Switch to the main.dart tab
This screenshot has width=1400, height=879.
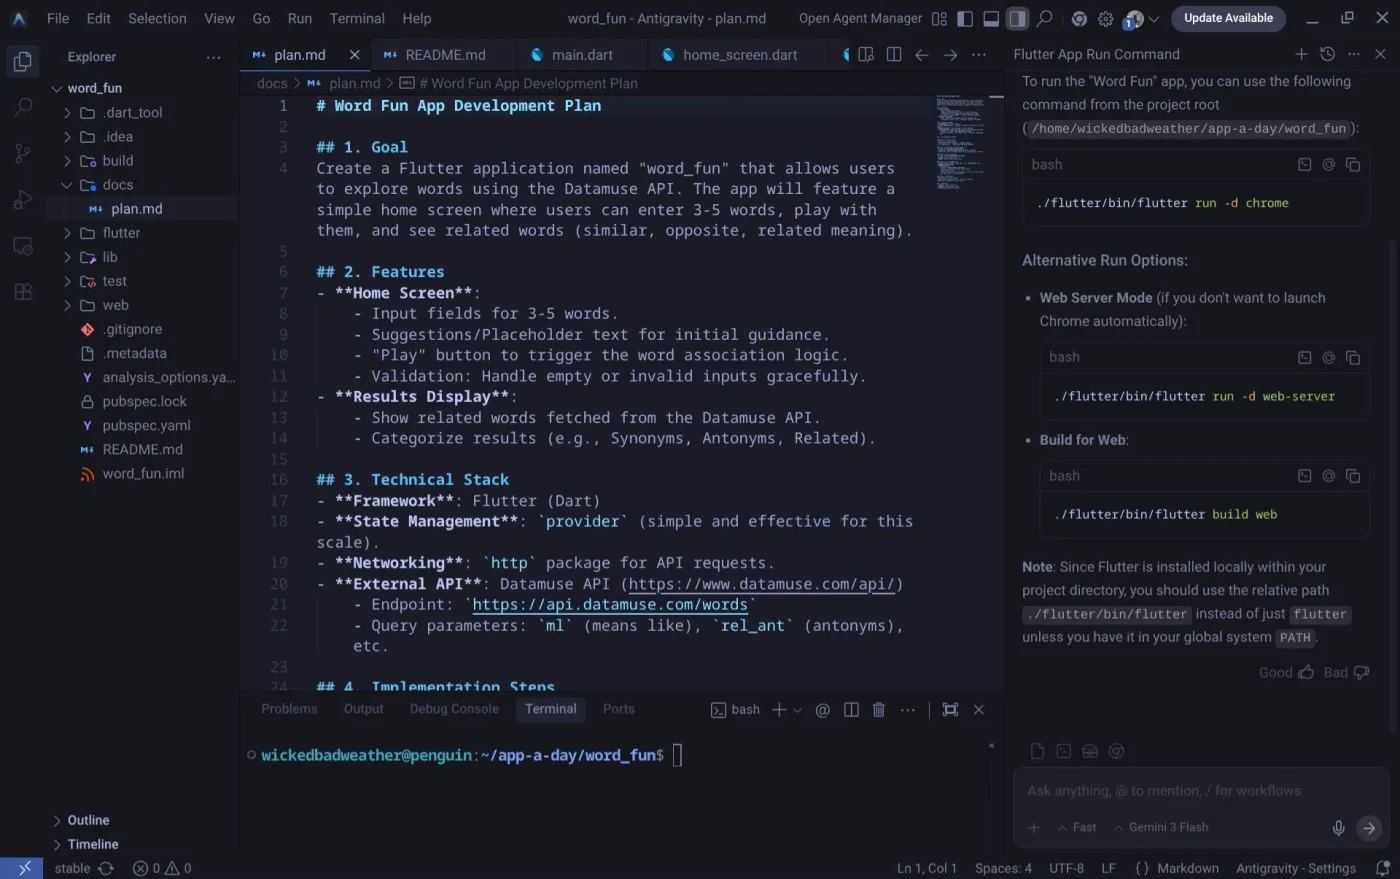coord(582,55)
